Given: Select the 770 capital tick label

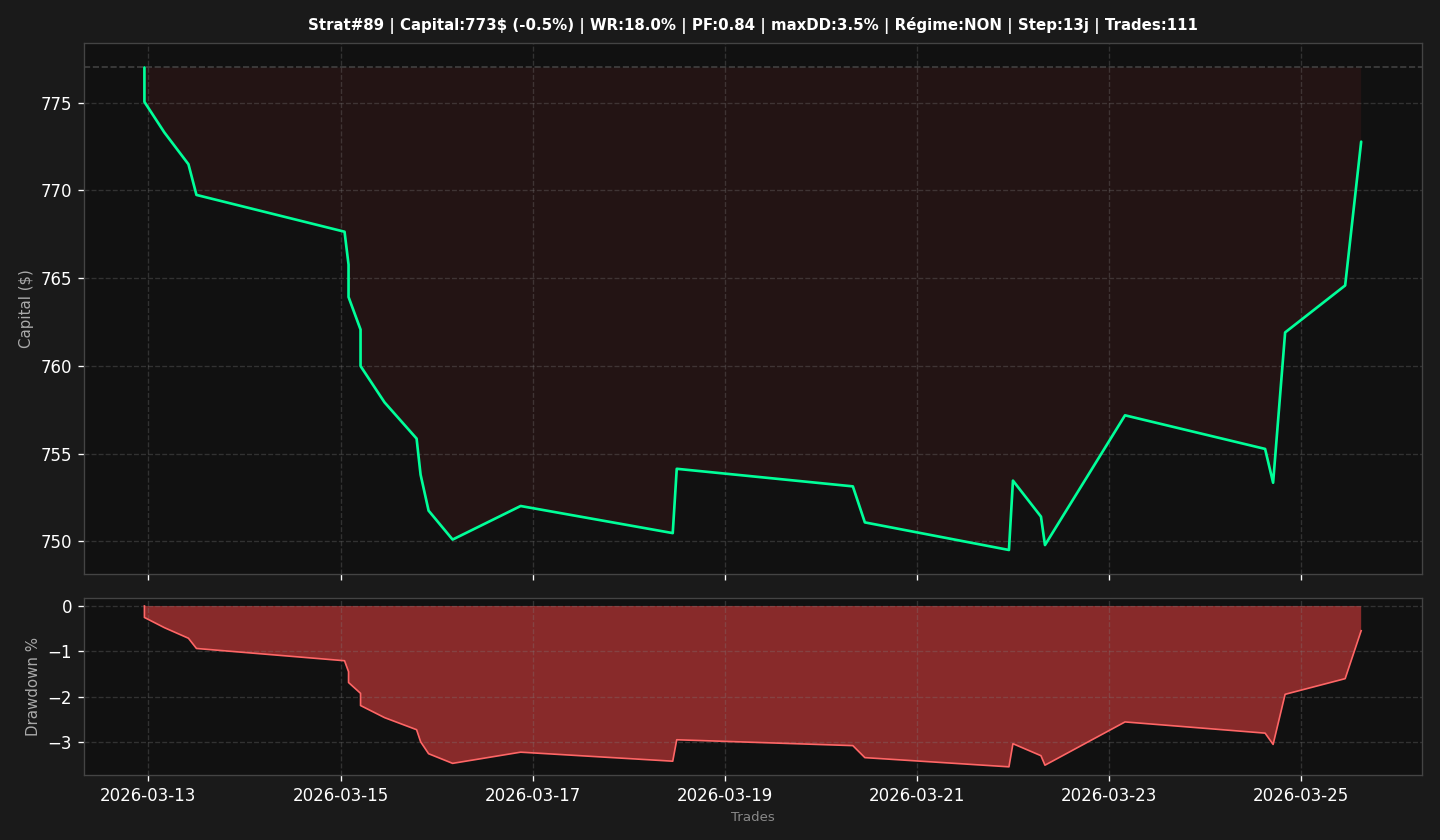Looking at the screenshot, I should coord(57,191).
